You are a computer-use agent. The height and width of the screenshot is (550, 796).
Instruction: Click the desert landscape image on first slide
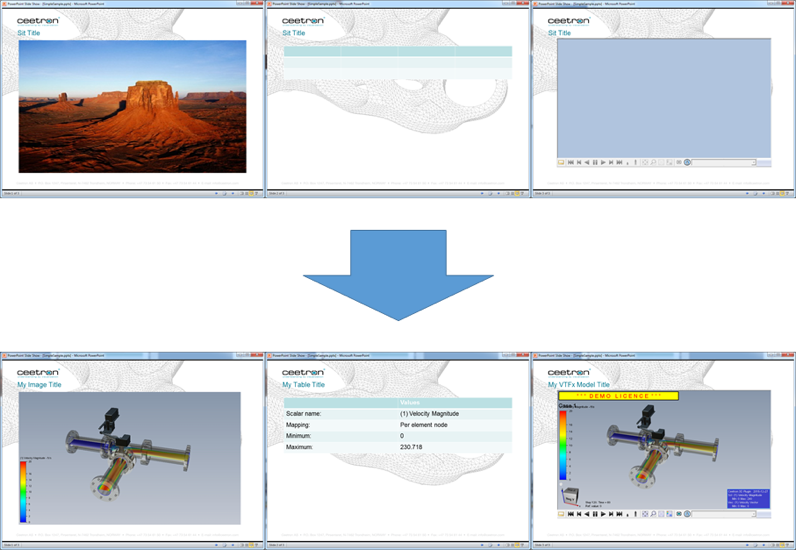point(132,106)
